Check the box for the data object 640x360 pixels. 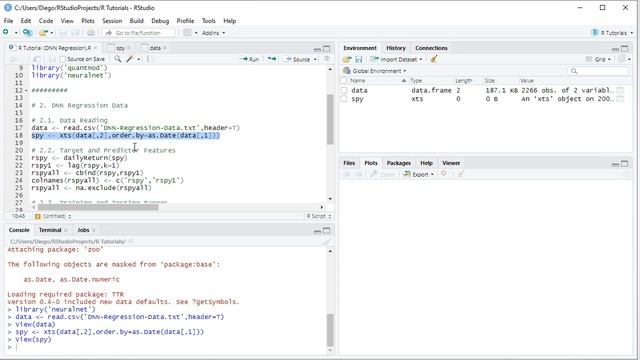(344, 90)
